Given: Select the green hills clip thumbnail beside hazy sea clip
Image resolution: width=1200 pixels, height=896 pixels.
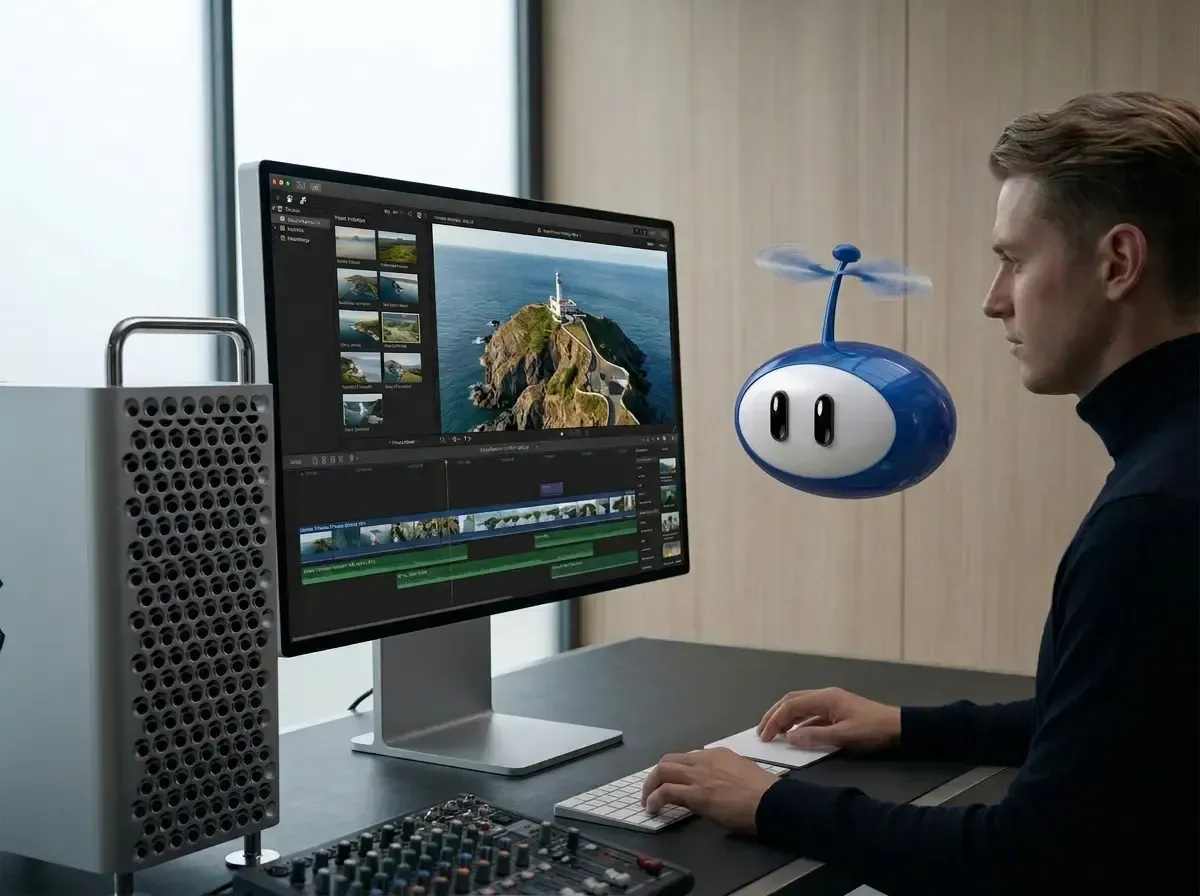Looking at the screenshot, I should coord(397,248).
